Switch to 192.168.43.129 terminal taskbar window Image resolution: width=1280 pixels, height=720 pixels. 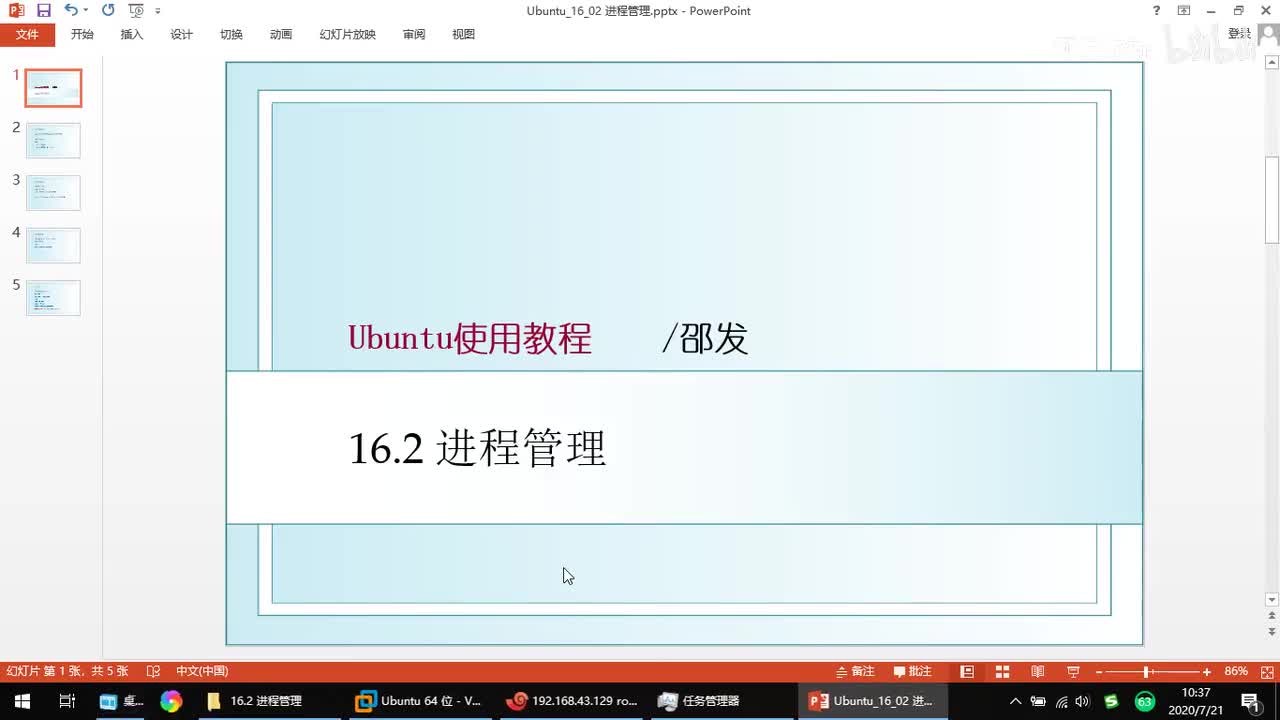point(571,701)
